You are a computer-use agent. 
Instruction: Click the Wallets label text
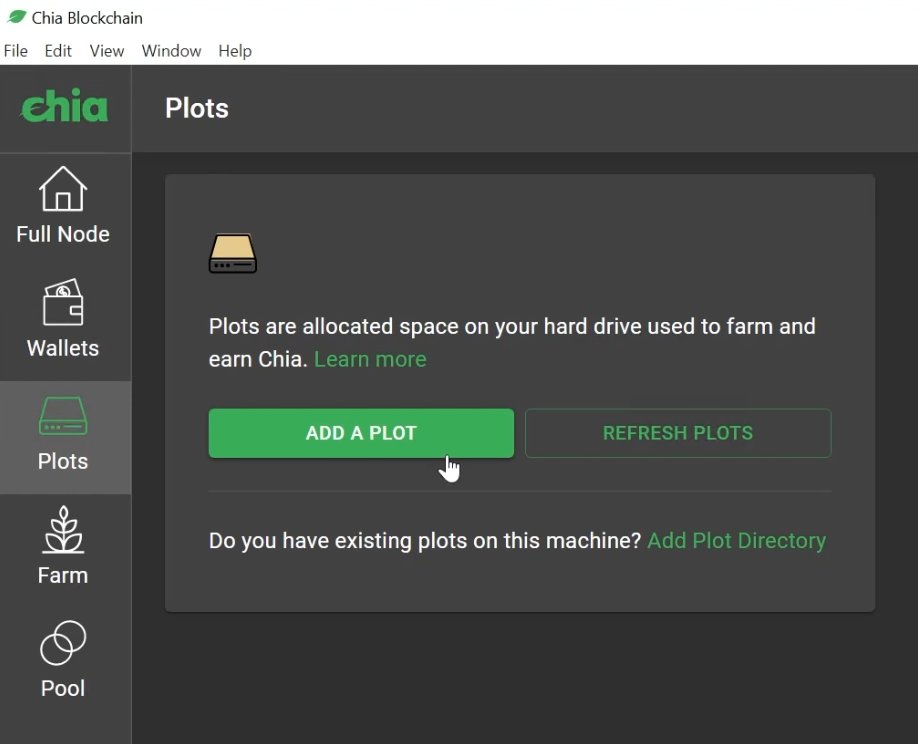click(x=63, y=348)
